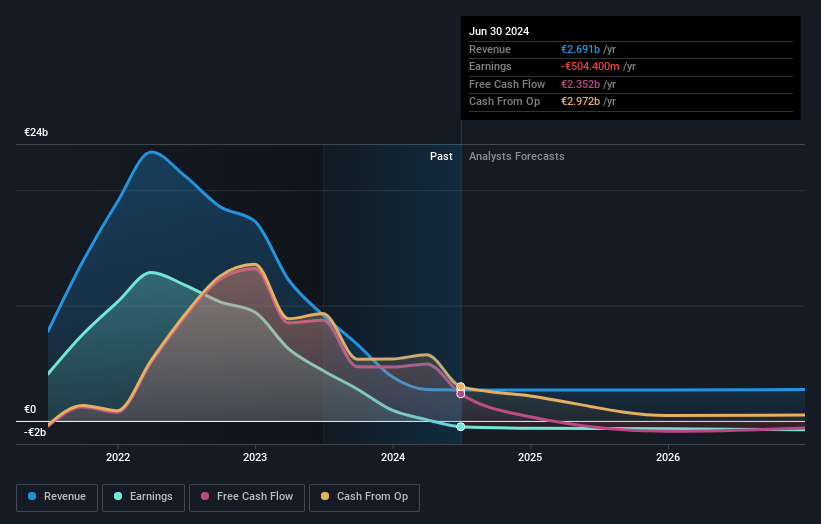Click the Past label
The image size is (821, 524).
click(x=441, y=157)
